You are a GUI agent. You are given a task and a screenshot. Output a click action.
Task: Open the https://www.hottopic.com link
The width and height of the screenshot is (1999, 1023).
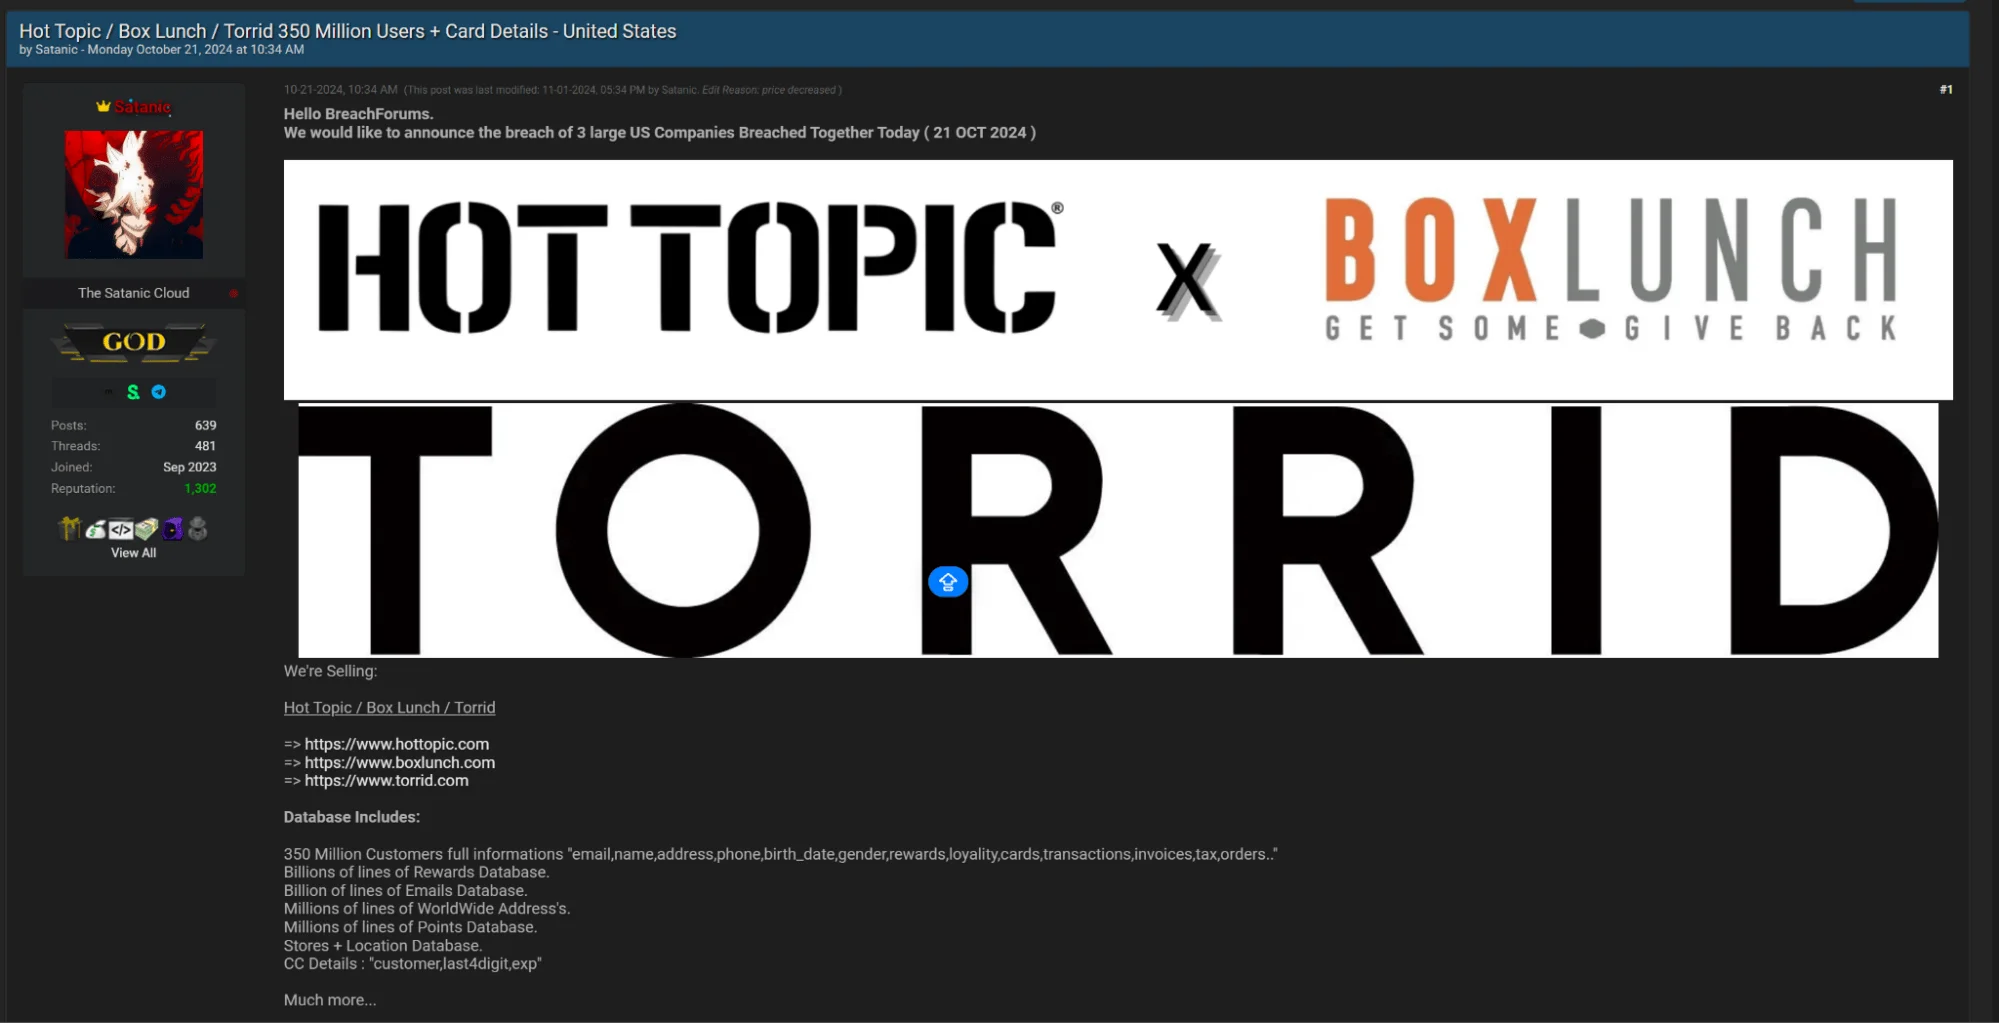tap(397, 744)
